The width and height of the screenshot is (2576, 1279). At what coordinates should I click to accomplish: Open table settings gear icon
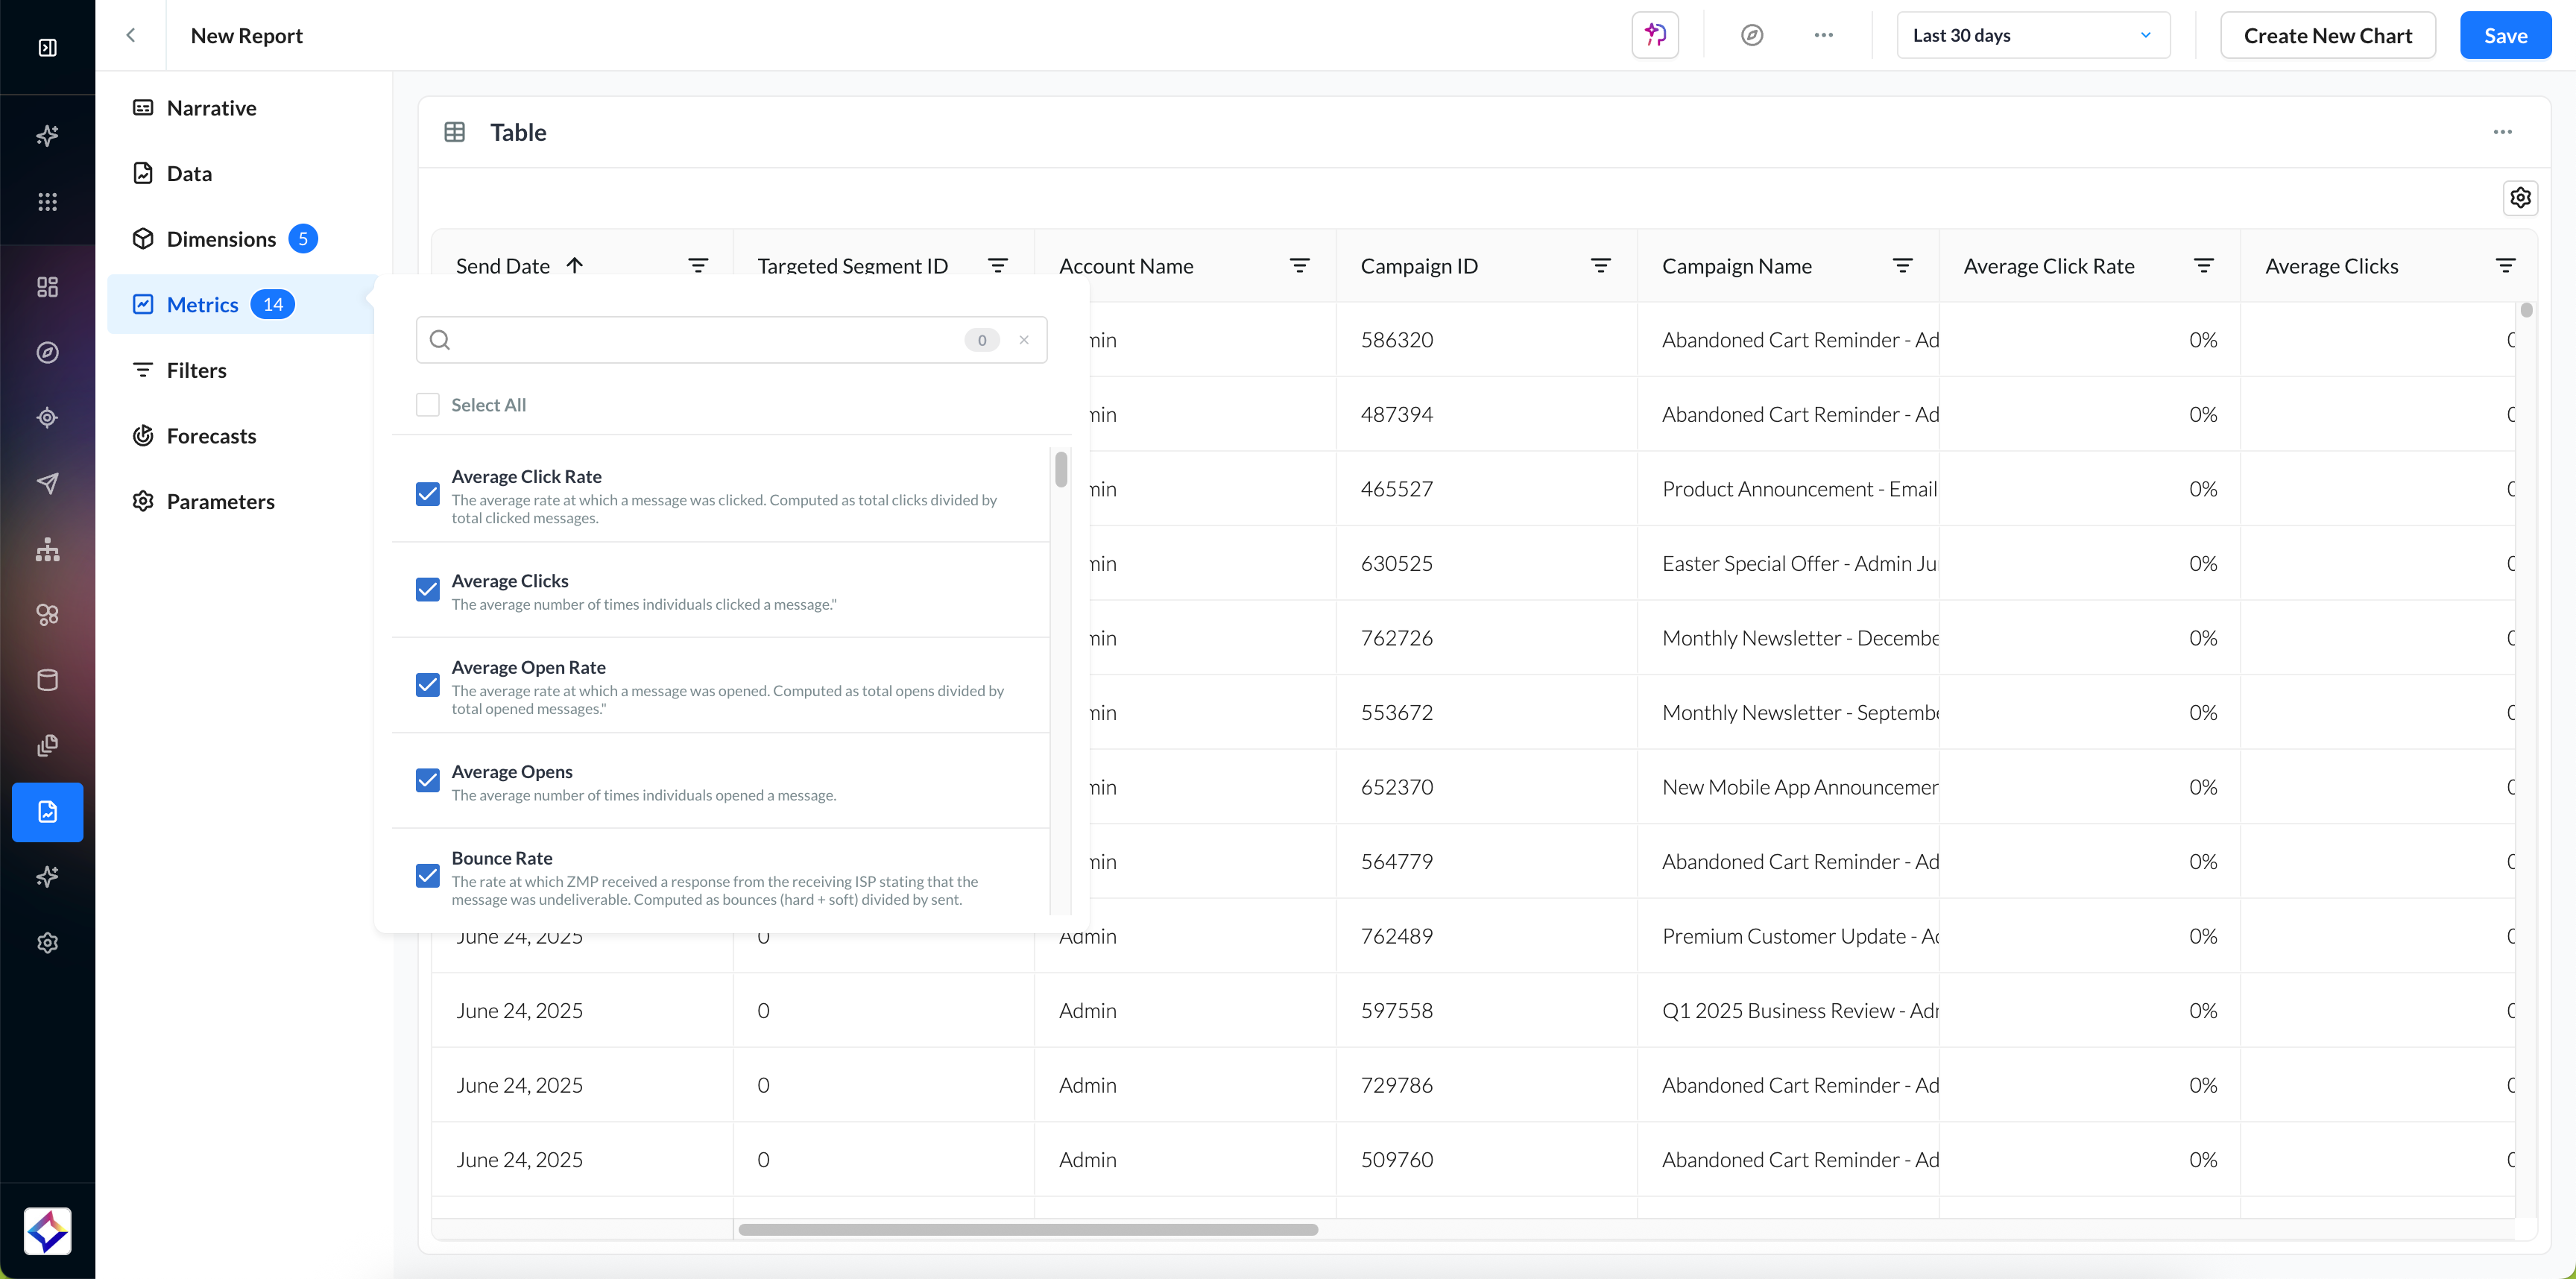(2520, 198)
